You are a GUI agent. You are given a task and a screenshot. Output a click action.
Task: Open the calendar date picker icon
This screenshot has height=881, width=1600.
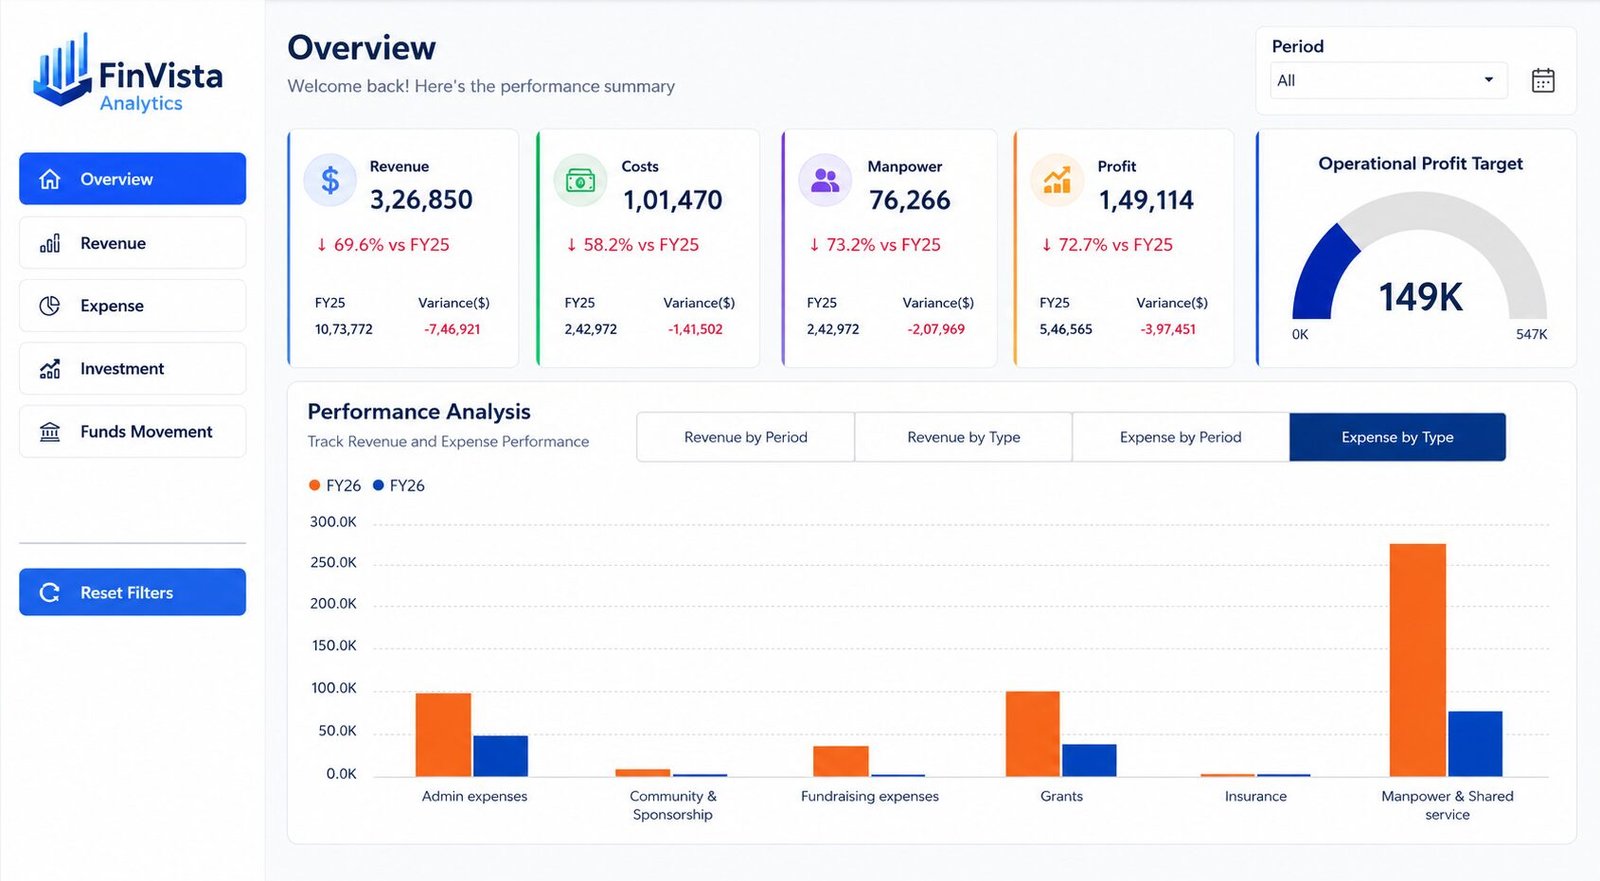click(1543, 80)
